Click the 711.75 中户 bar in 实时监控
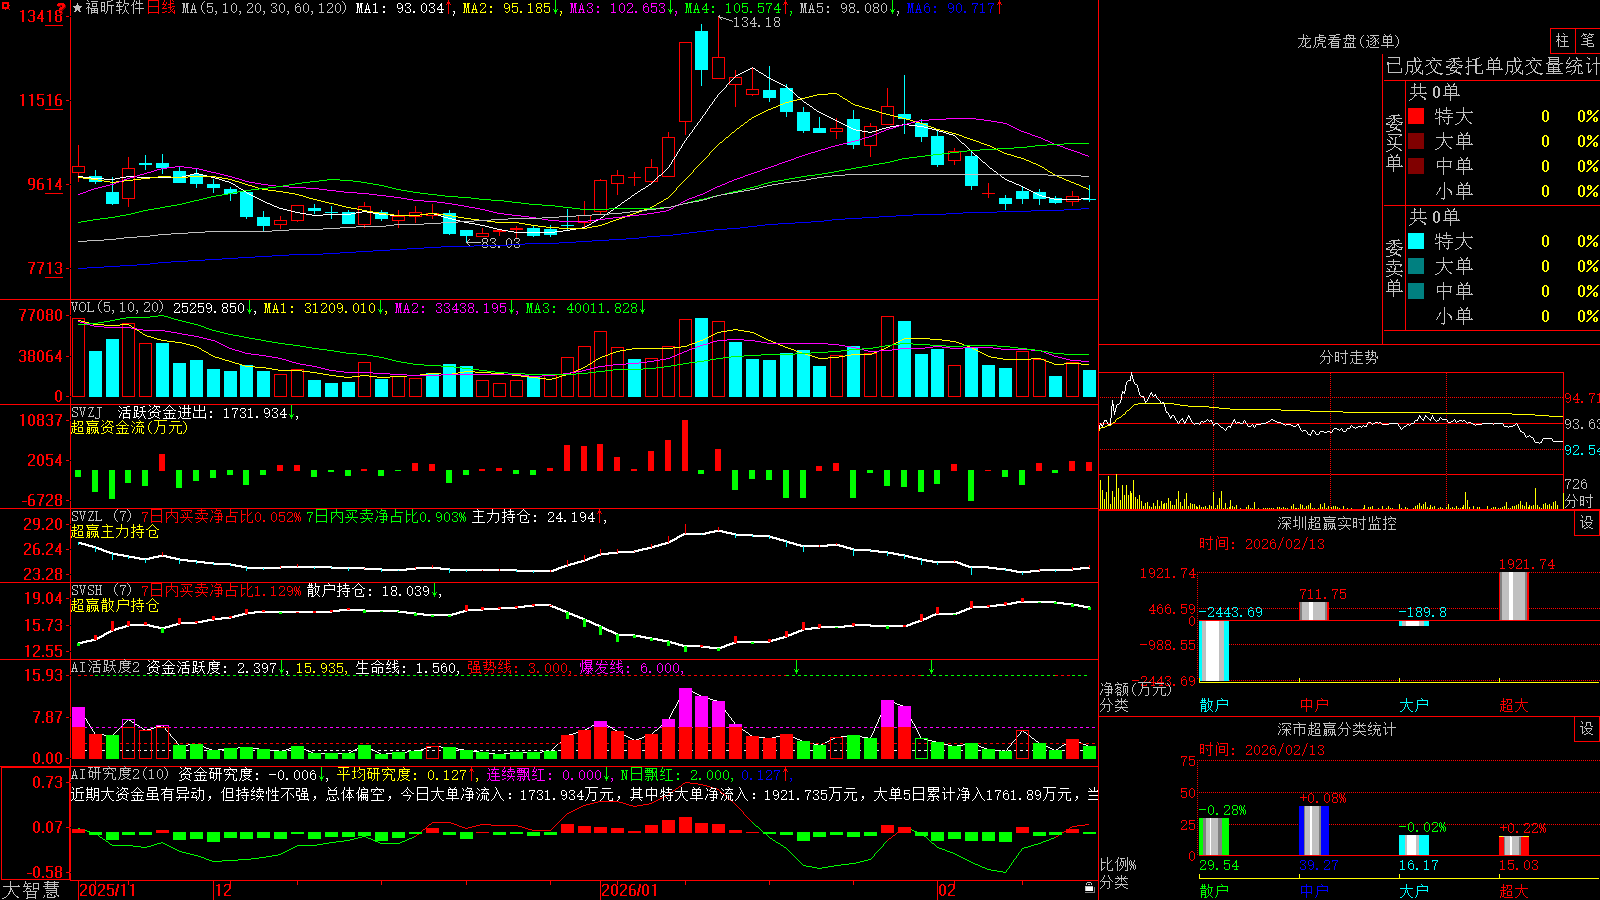Screen dimensions: 1600x900 coord(1314,611)
